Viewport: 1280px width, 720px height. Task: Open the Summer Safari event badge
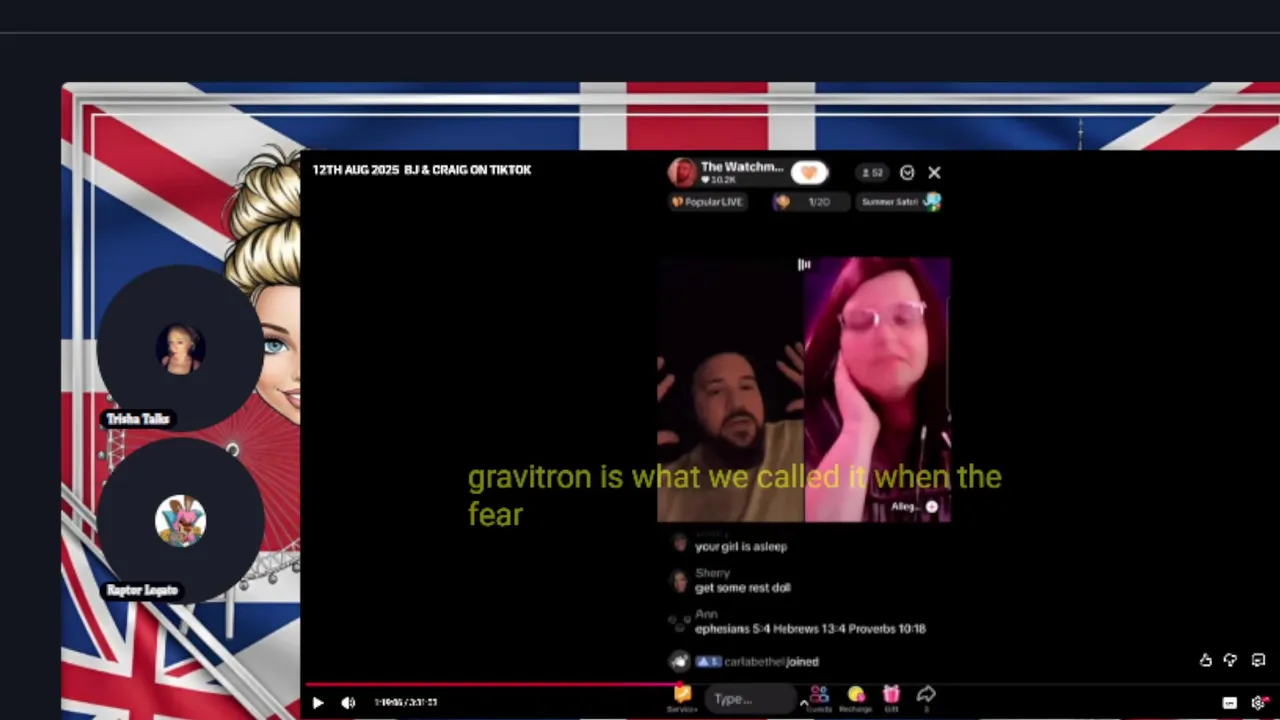(x=901, y=202)
